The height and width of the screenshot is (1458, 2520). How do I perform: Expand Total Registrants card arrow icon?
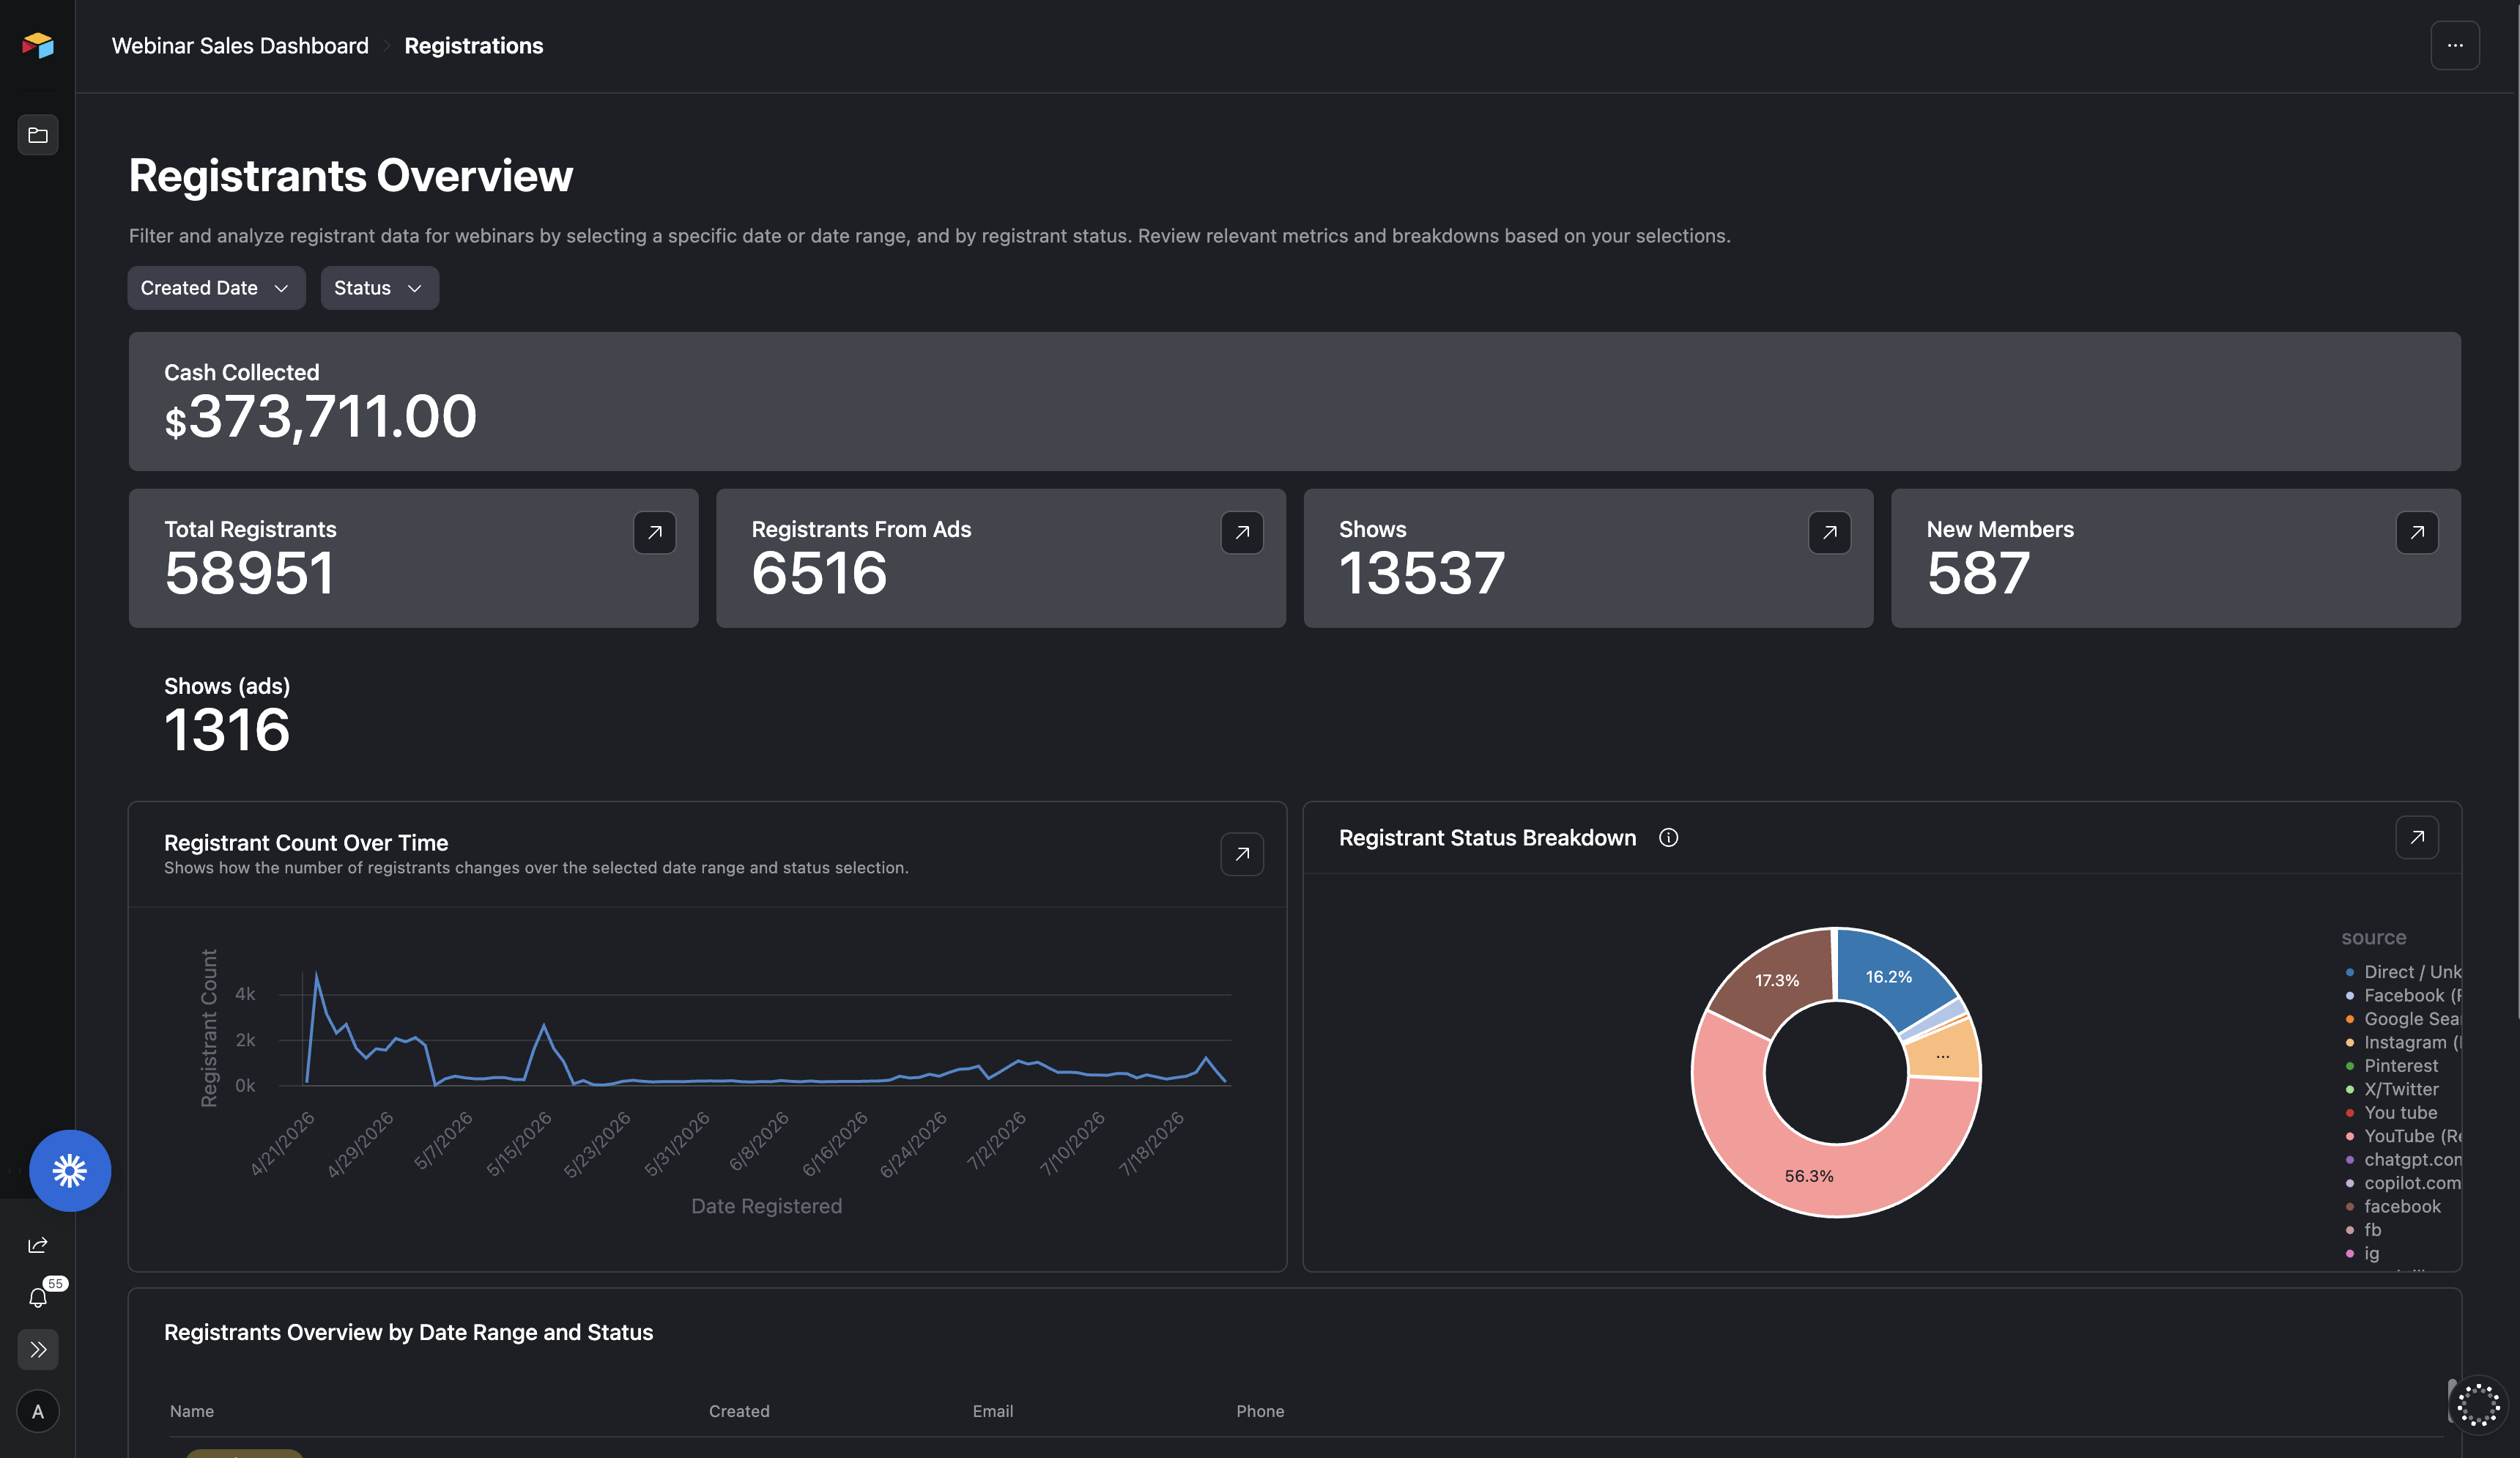click(x=654, y=532)
